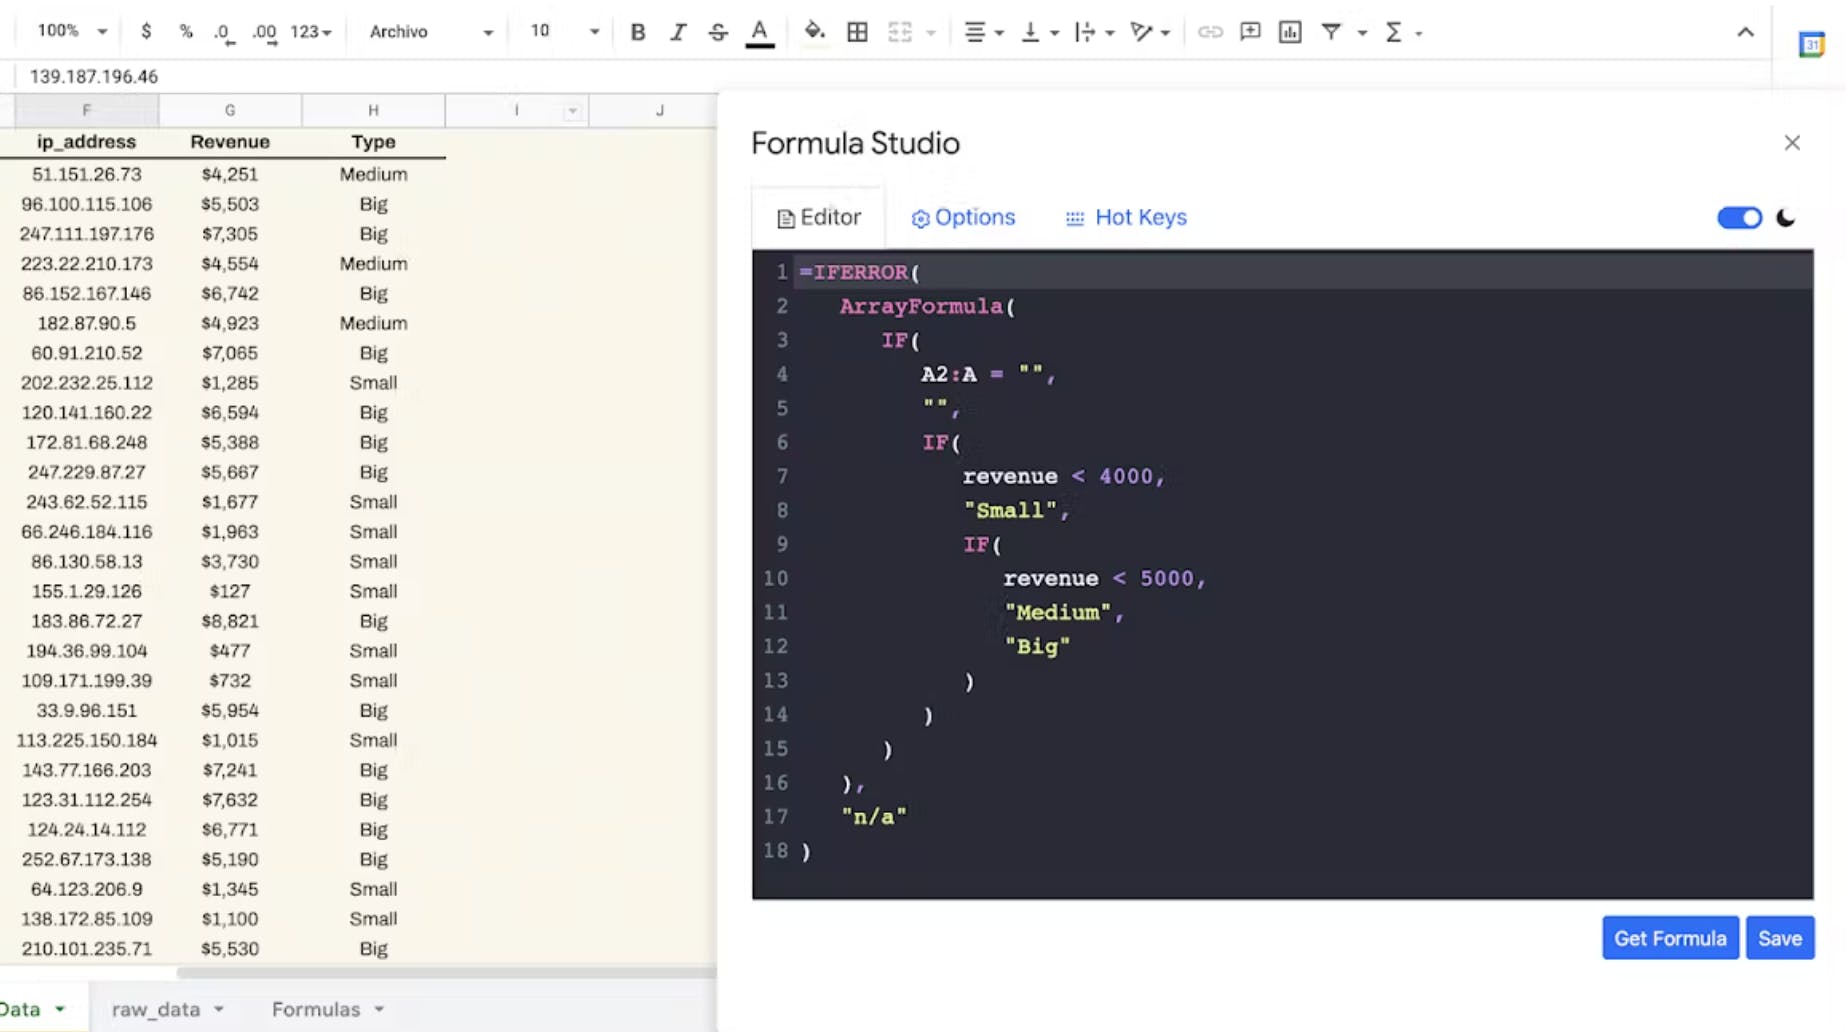
Task: Switch to raw_data sheet
Action: pyautogui.click(x=156, y=1009)
